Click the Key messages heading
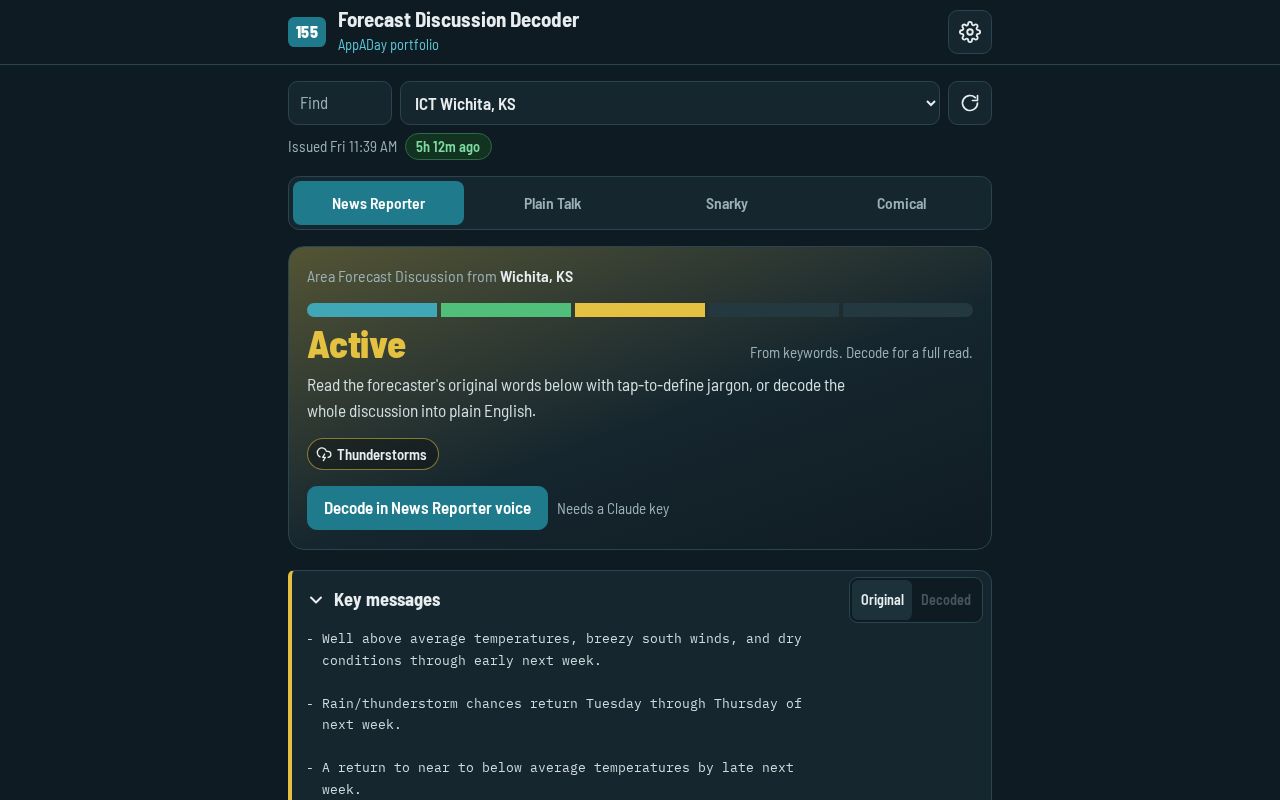 tap(387, 600)
